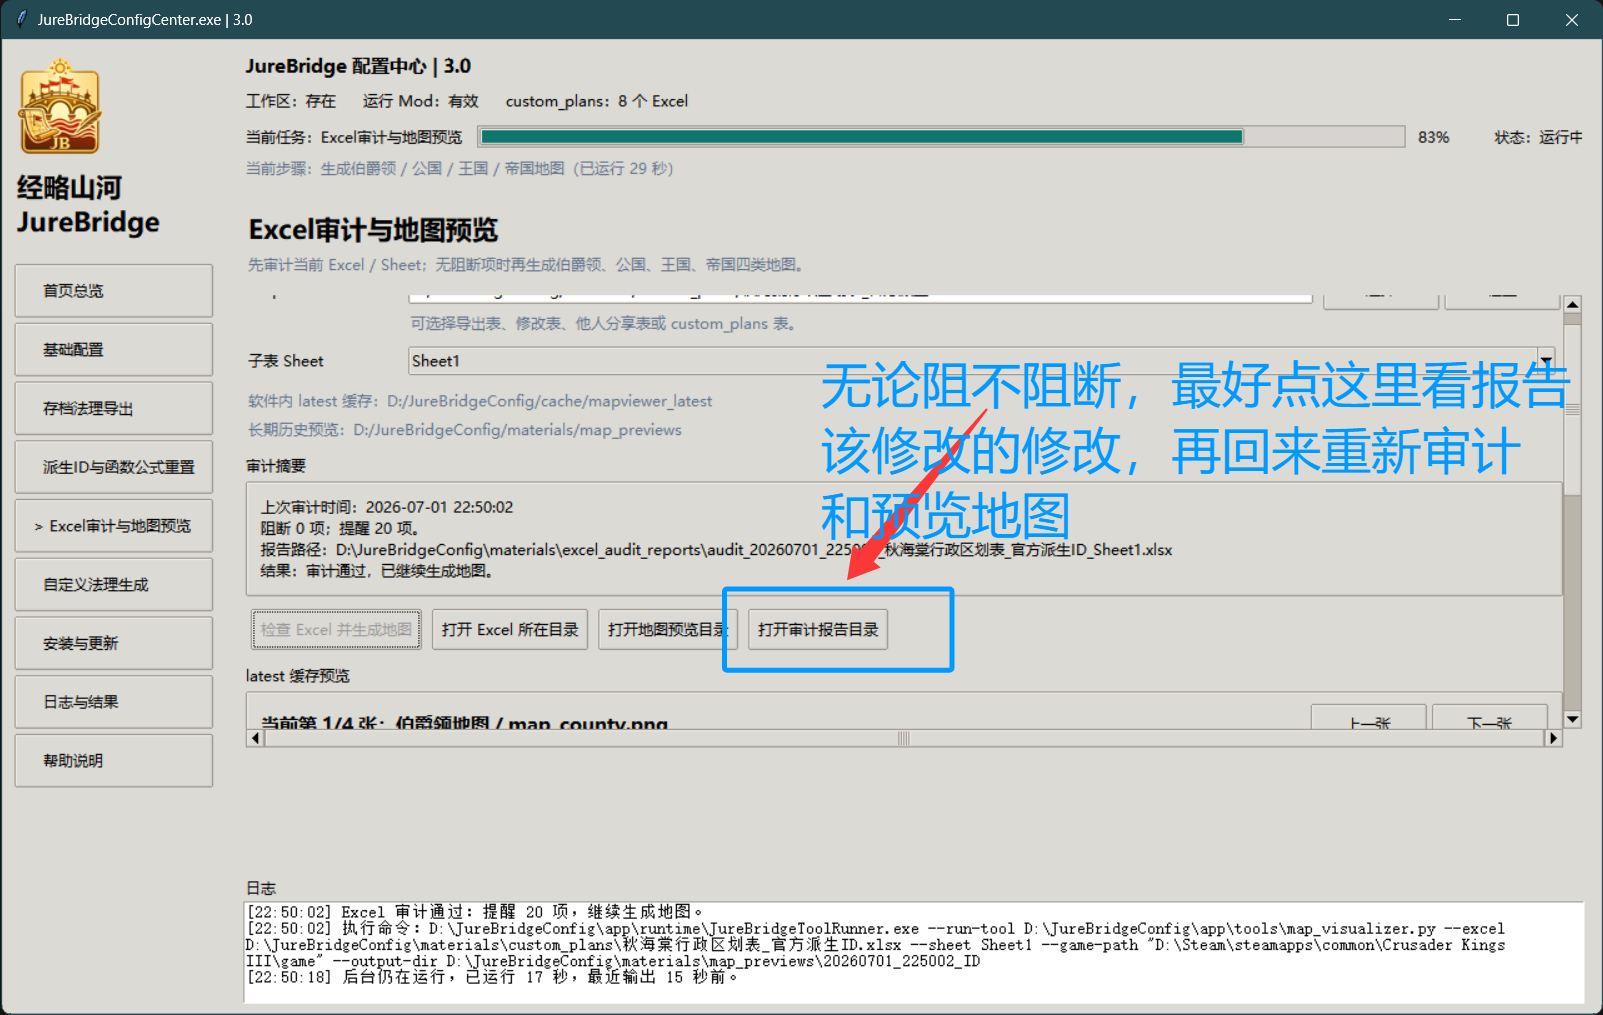Click the 审计摘要 heading
1603x1015 pixels.
[276, 466]
